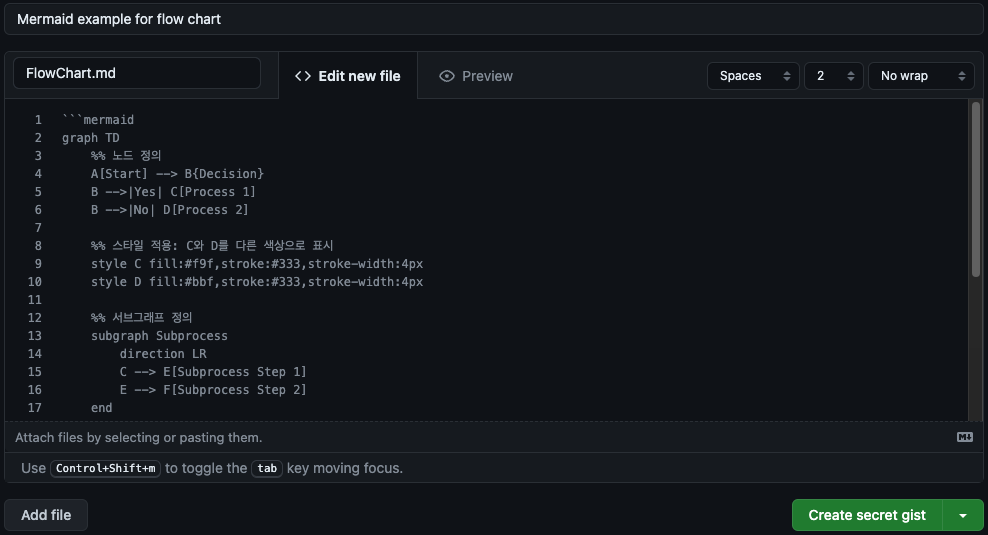The width and height of the screenshot is (988, 535).
Task: Click the 'style C fill:#f9f' line
Action: (x=257, y=264)
